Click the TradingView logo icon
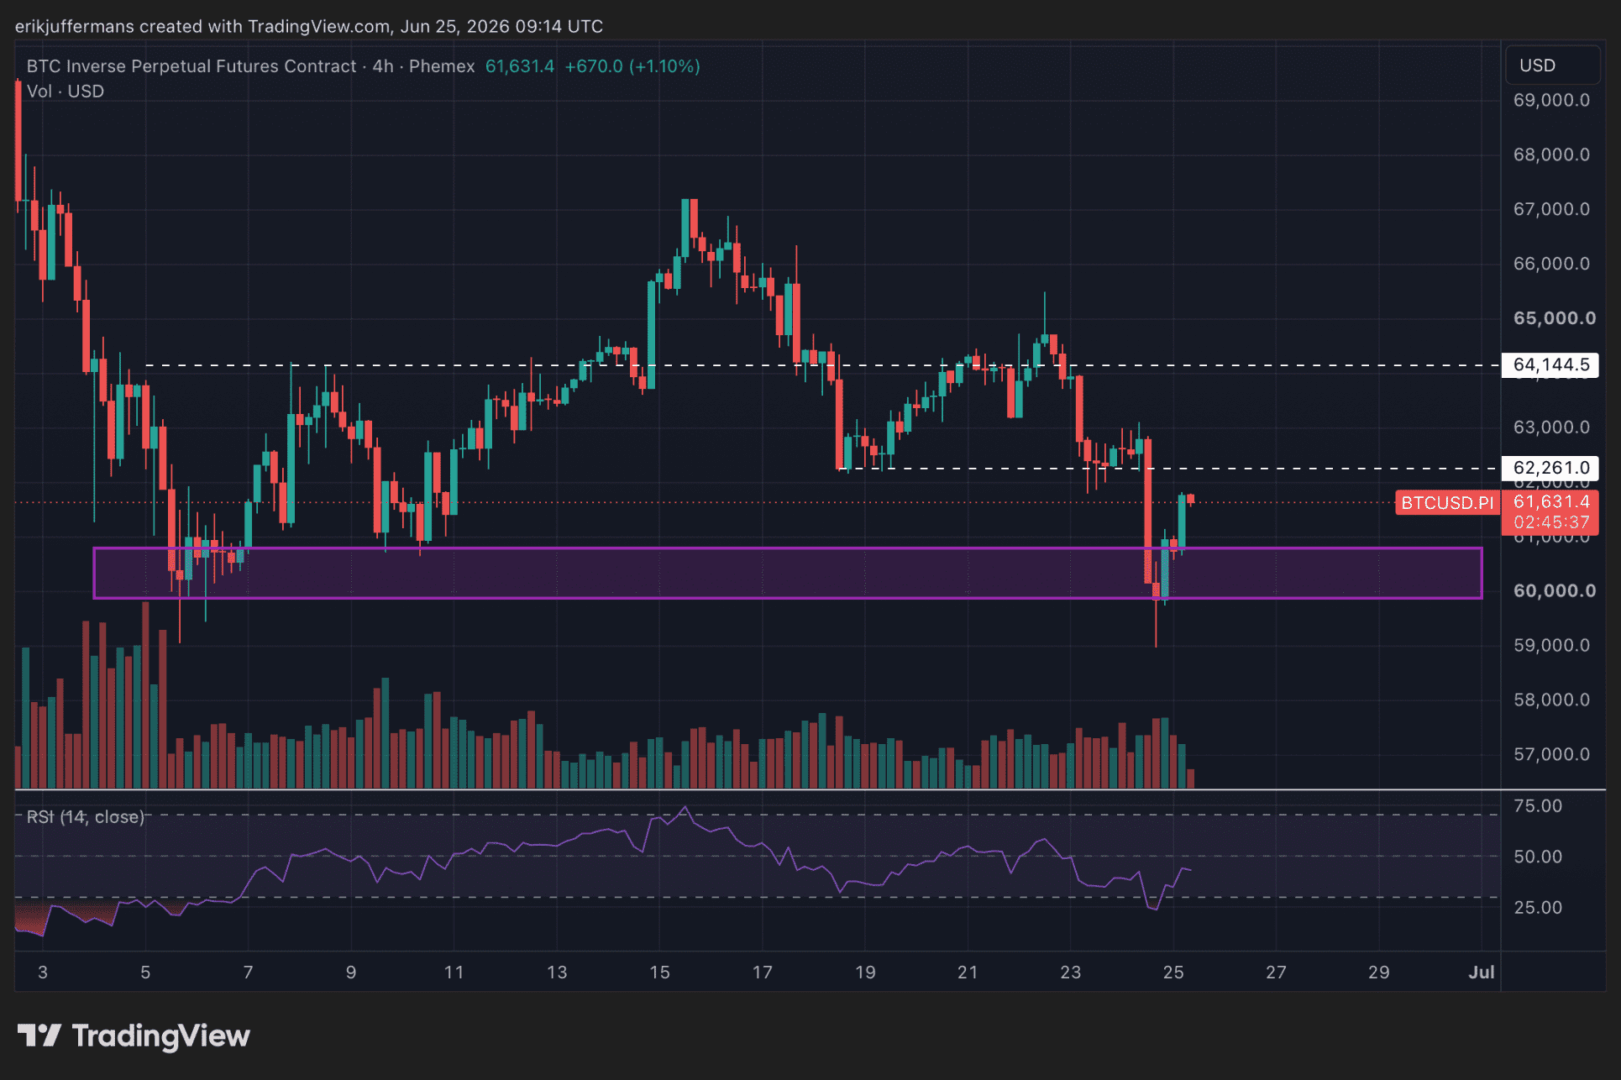Screen dimensions: 1621x1080 tap(39, 1035)
